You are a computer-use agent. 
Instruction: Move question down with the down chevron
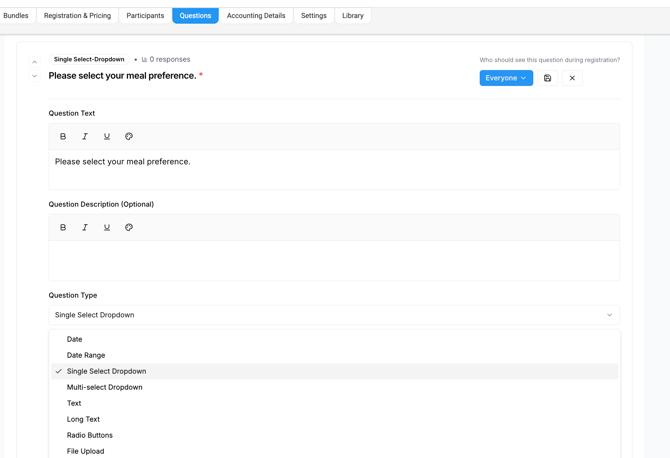(34, 76)
